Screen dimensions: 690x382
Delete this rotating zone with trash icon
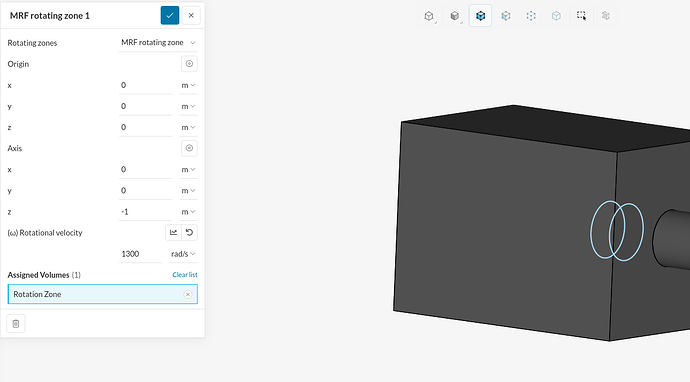tap(16, 323)
